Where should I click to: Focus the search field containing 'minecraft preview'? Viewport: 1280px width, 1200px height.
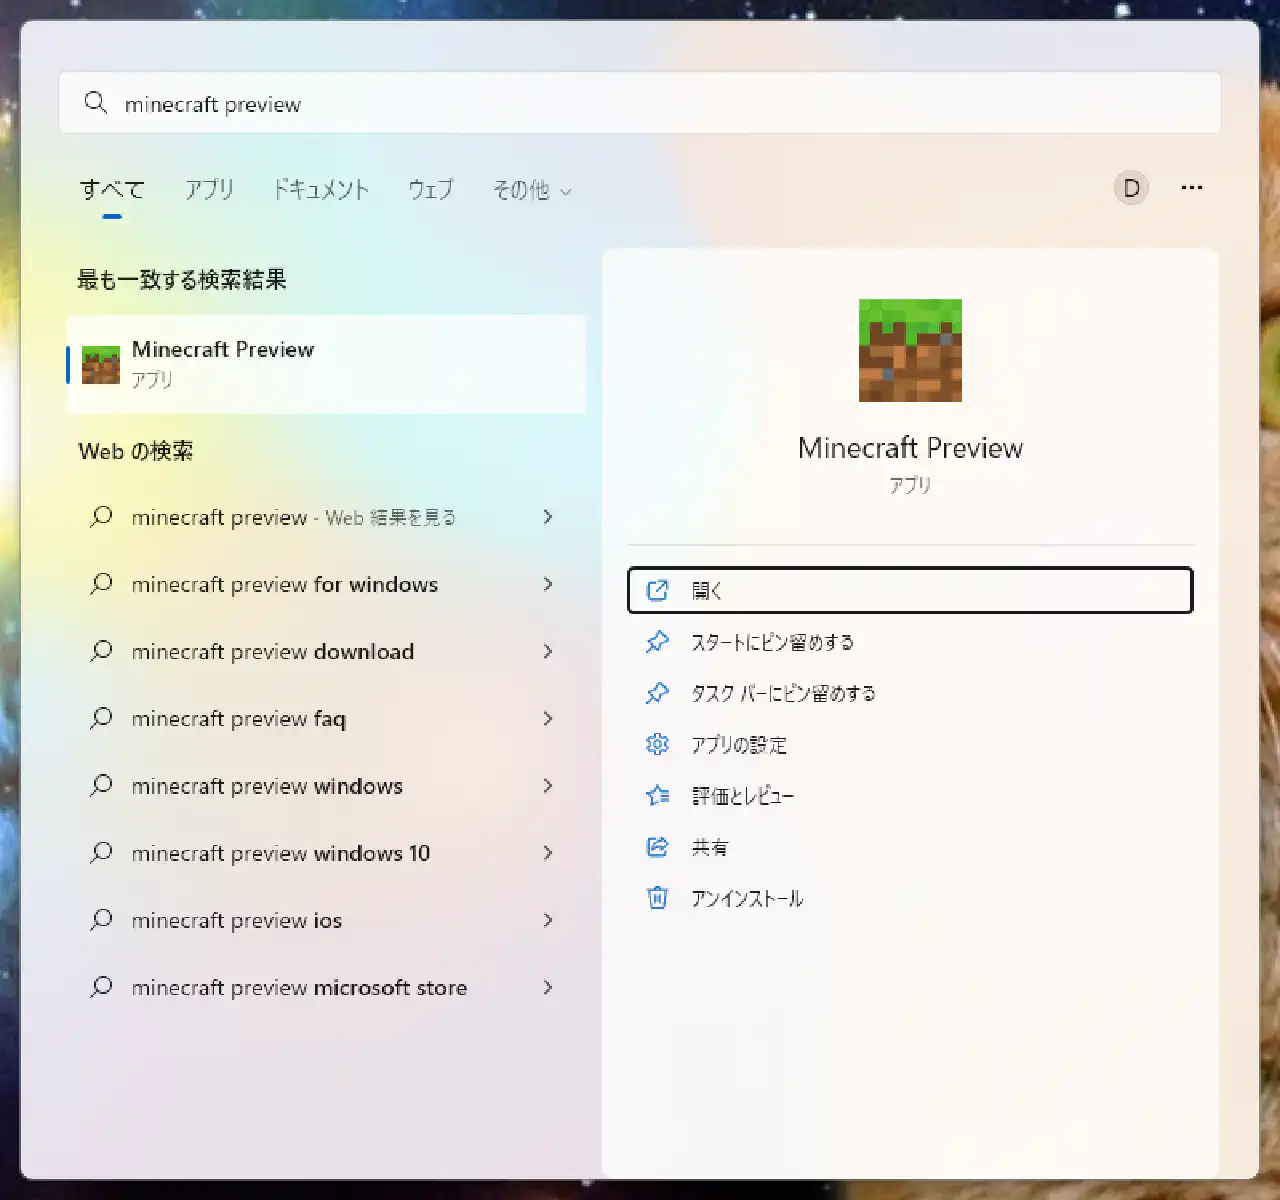tap(640, 103)
